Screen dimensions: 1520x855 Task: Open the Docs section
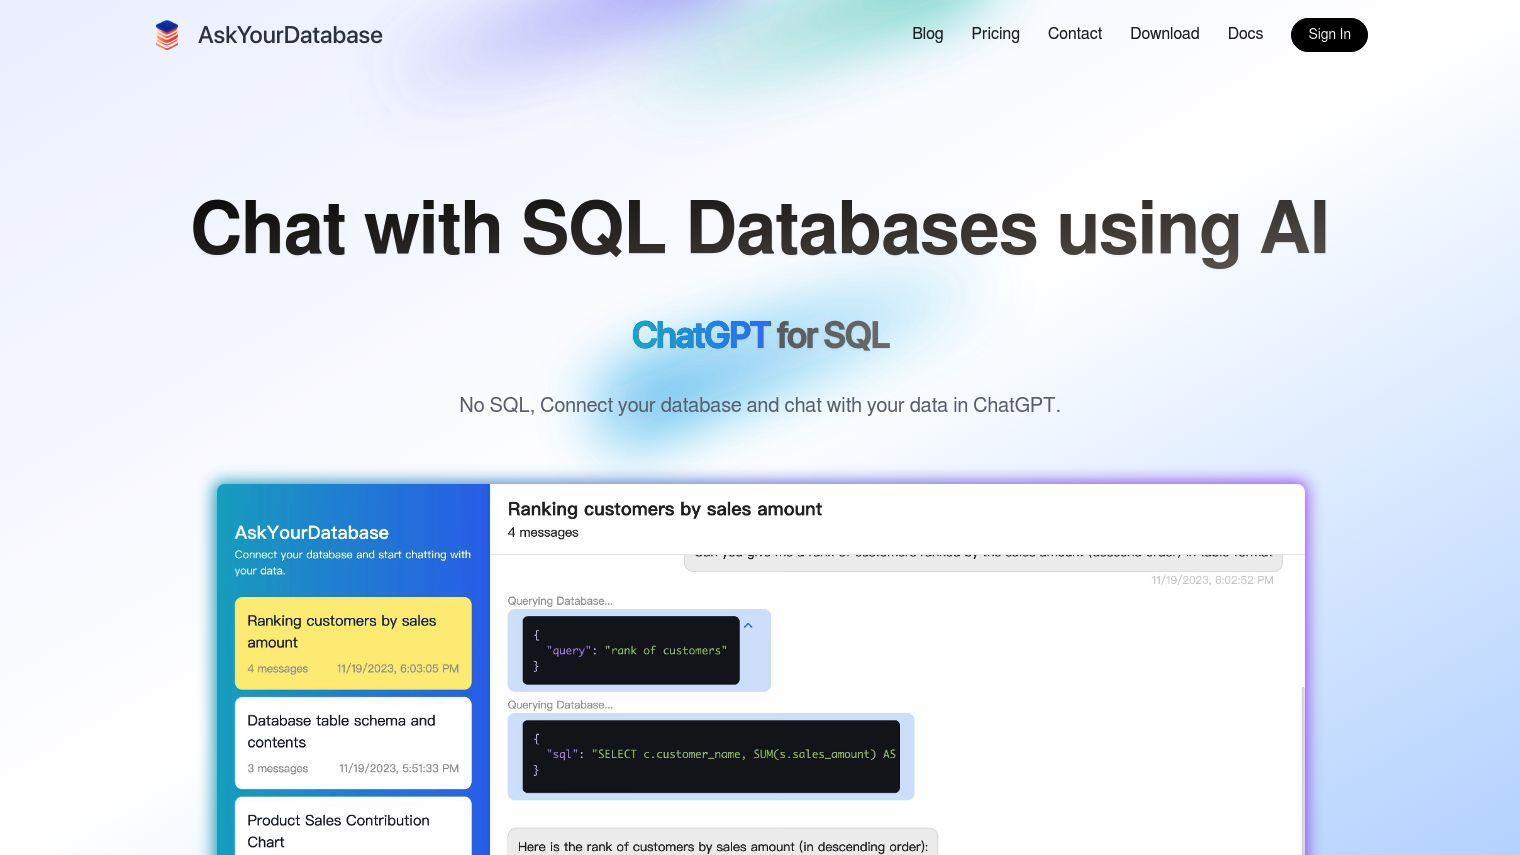coord(1245,34)
